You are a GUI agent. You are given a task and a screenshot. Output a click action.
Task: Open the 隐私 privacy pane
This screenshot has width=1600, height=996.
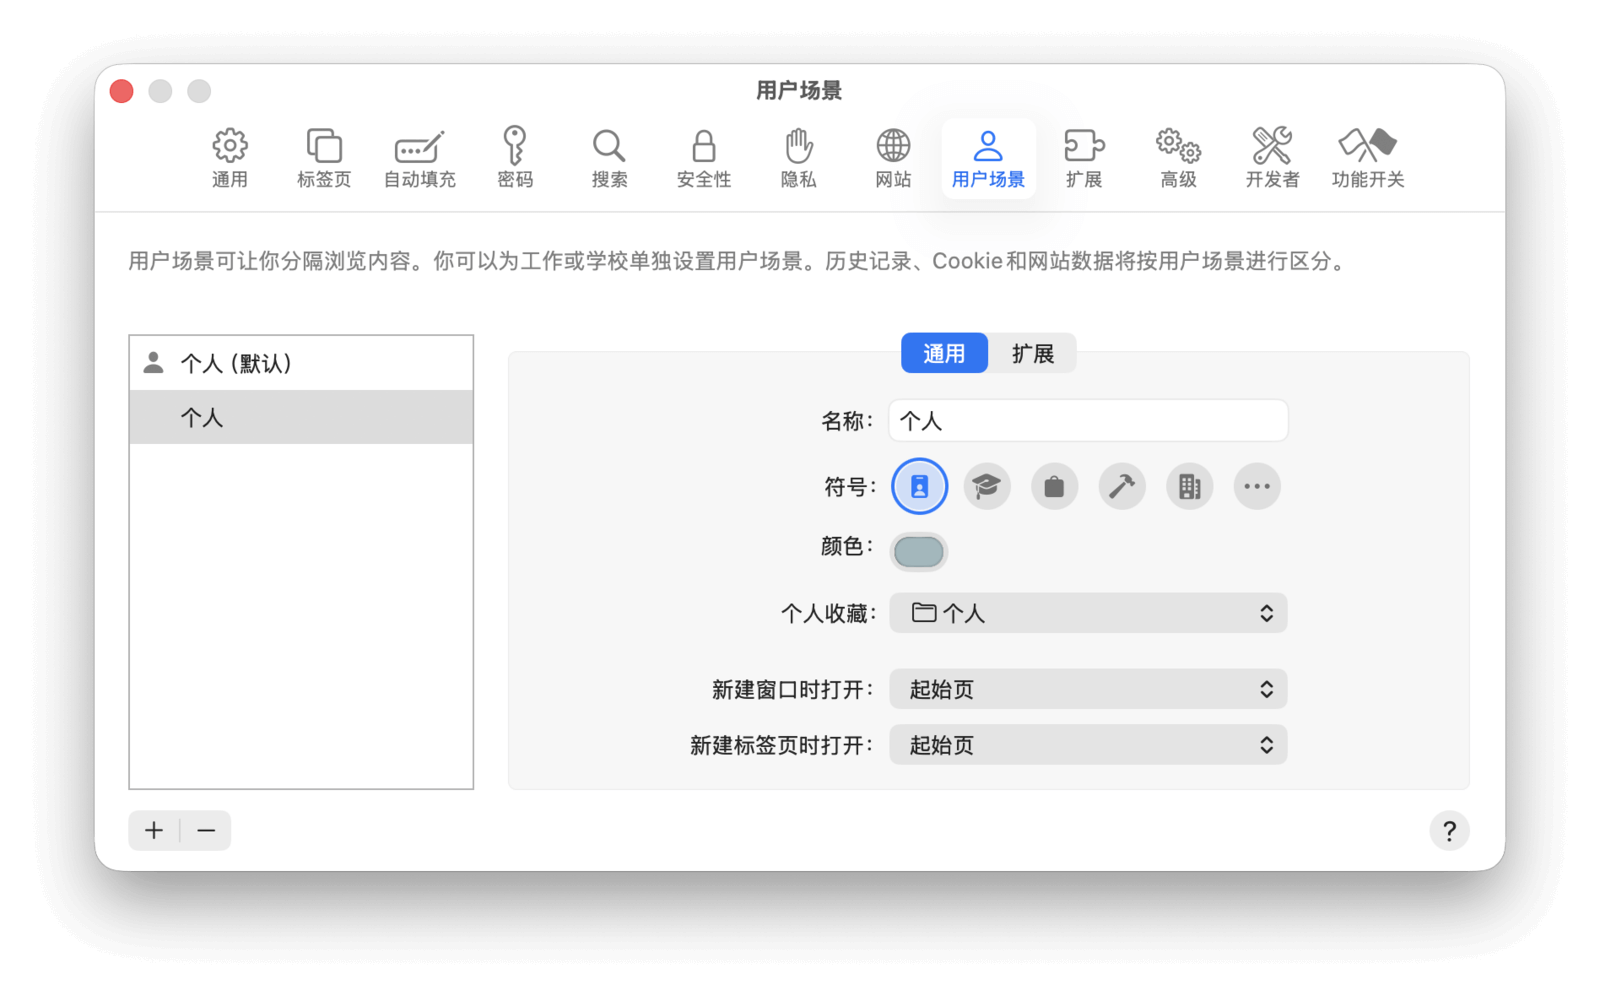click(x=798, y=158)
